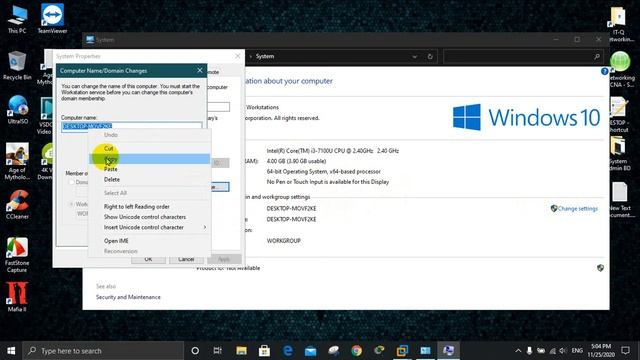Open volume control in system tray
Image resolution: width=640 pixels, height=360 pixels.
[563, 351]
